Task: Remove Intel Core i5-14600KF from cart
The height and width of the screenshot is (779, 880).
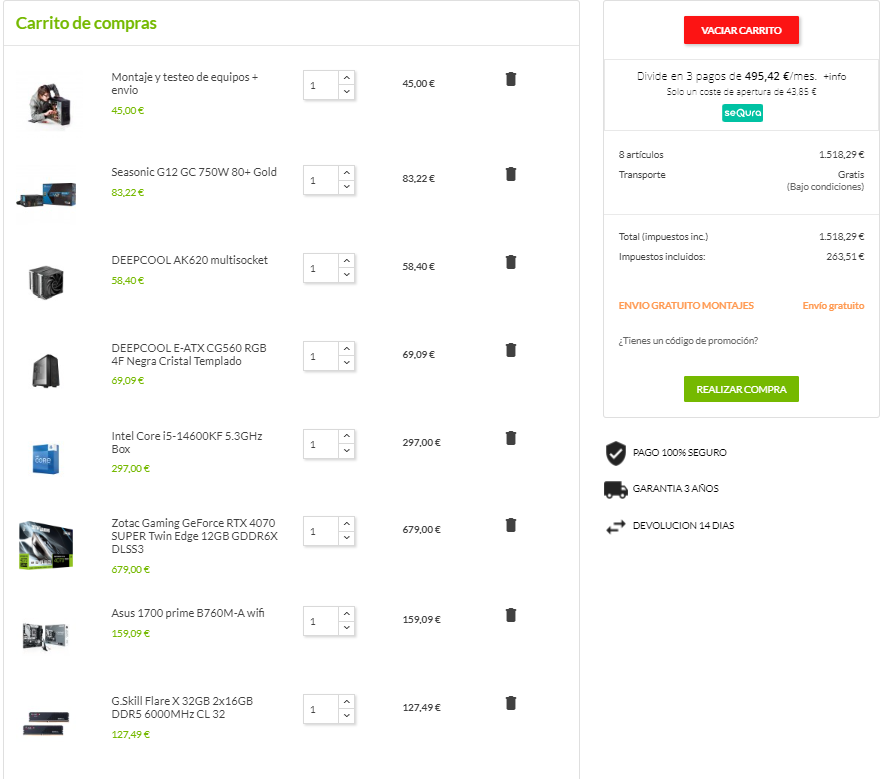Action: click(x=511, y=438)
